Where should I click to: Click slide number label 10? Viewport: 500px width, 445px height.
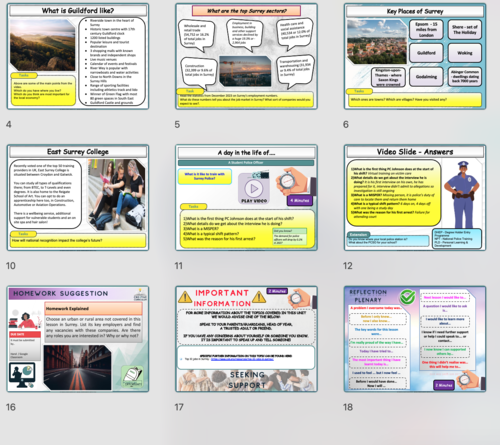[x=11, y=266]
